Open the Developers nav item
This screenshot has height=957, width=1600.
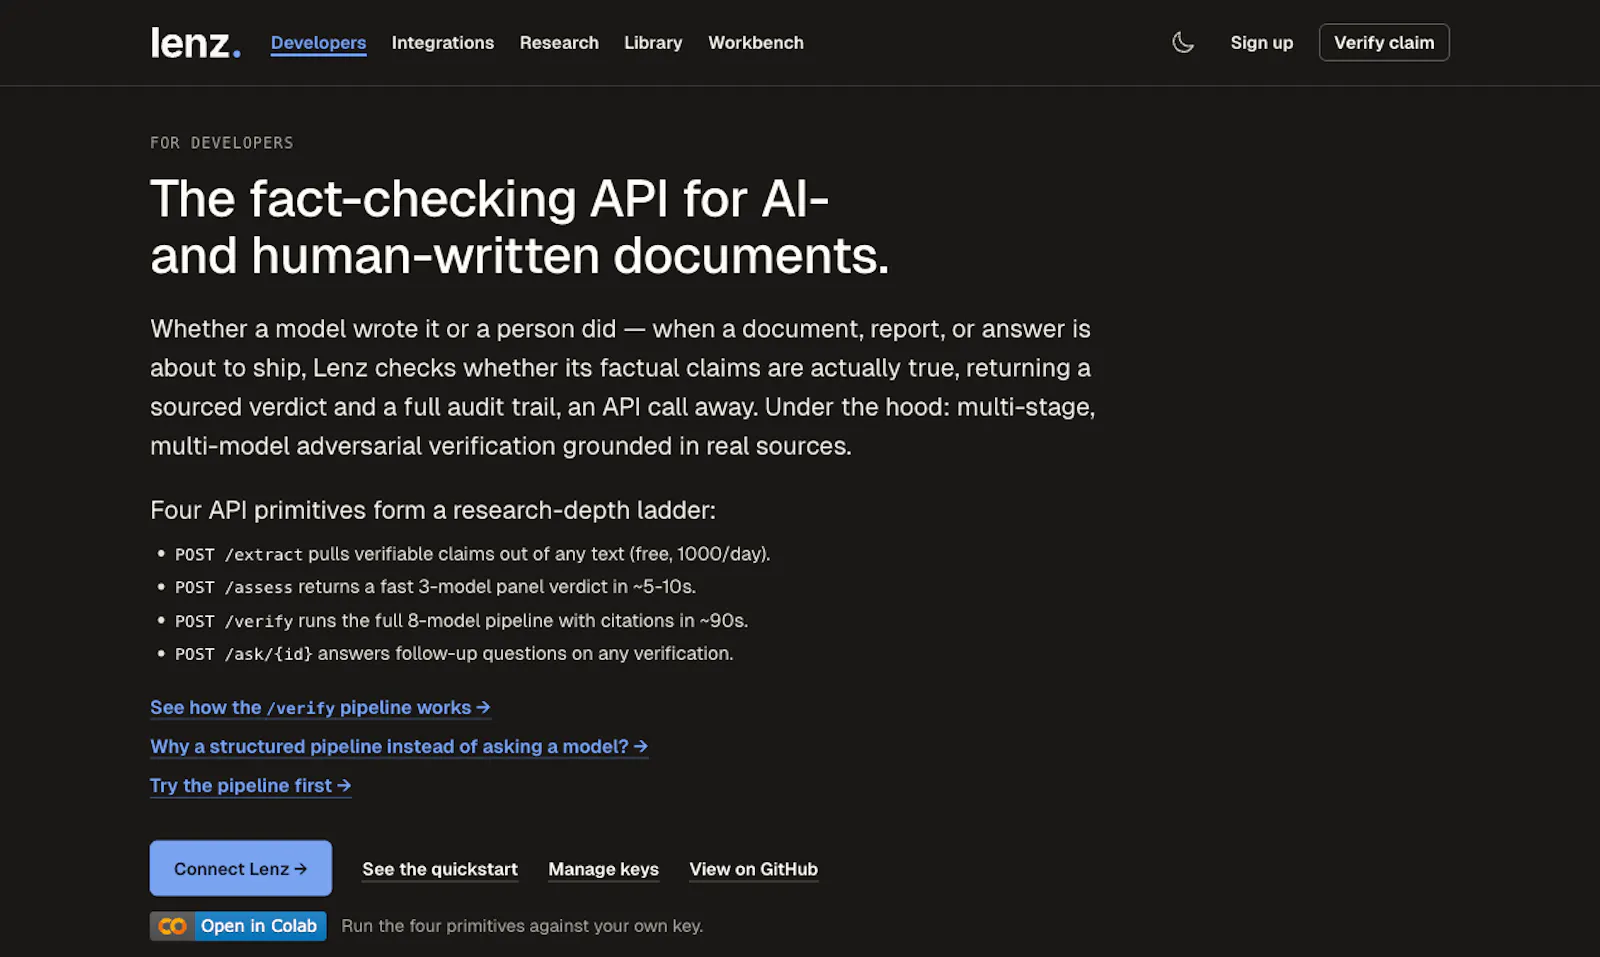coord(318,43)
